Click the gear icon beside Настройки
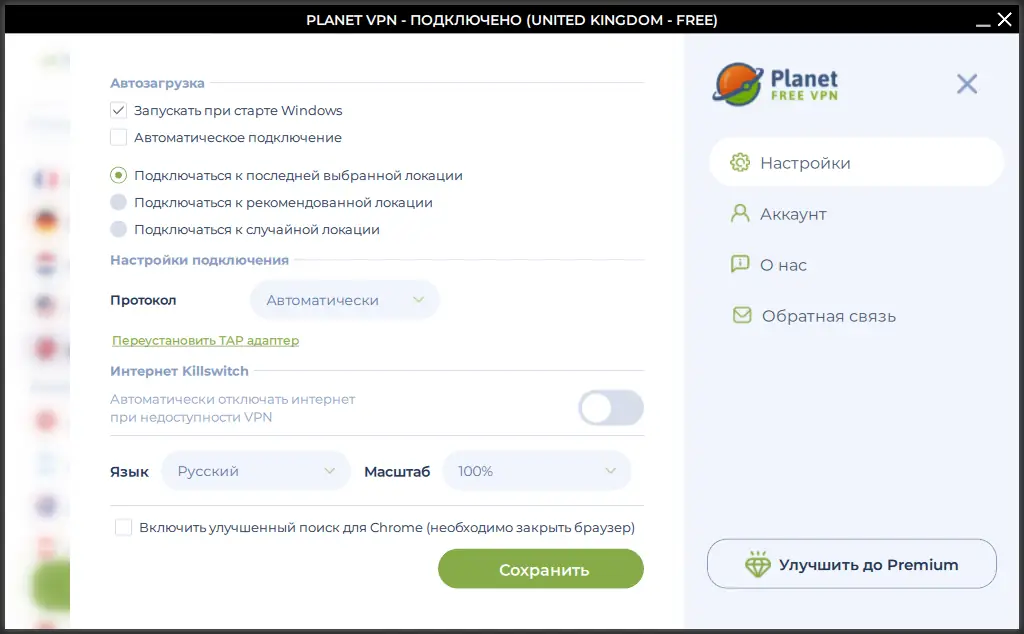 (x=740, y=163)
